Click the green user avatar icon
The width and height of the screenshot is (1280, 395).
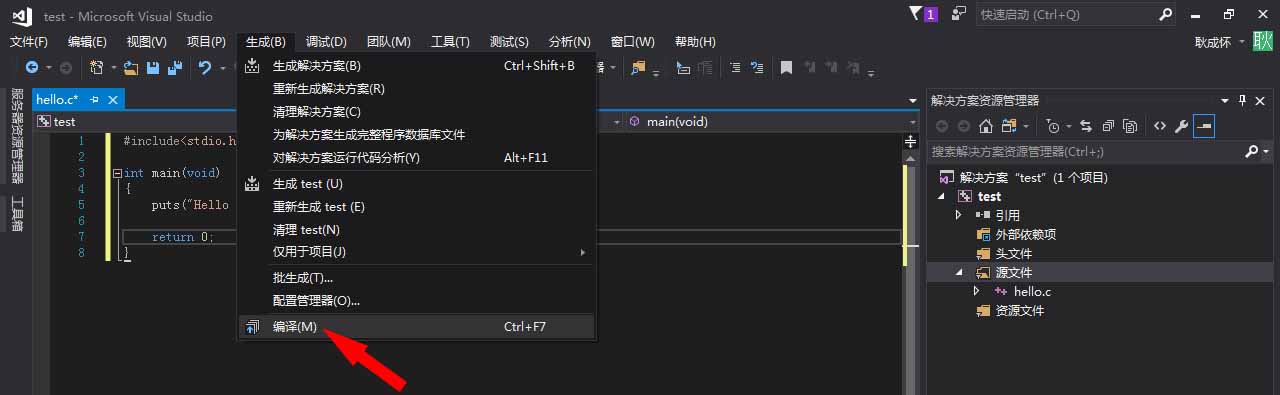[1263, 41]
